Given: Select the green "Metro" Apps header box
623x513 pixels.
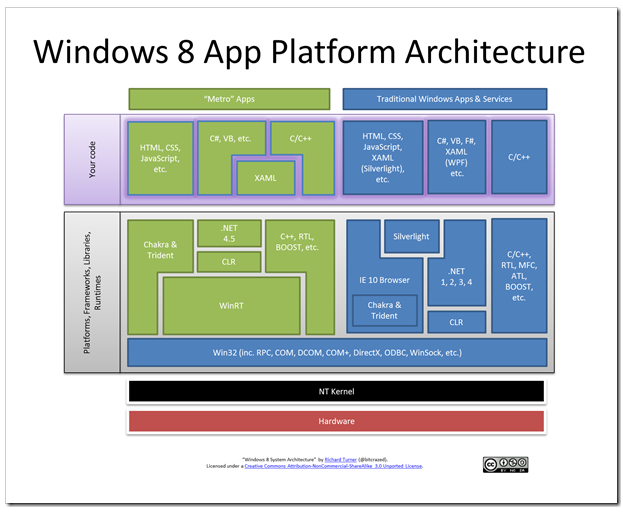Looking at the screenshot, I should click(x=229, y=99).
